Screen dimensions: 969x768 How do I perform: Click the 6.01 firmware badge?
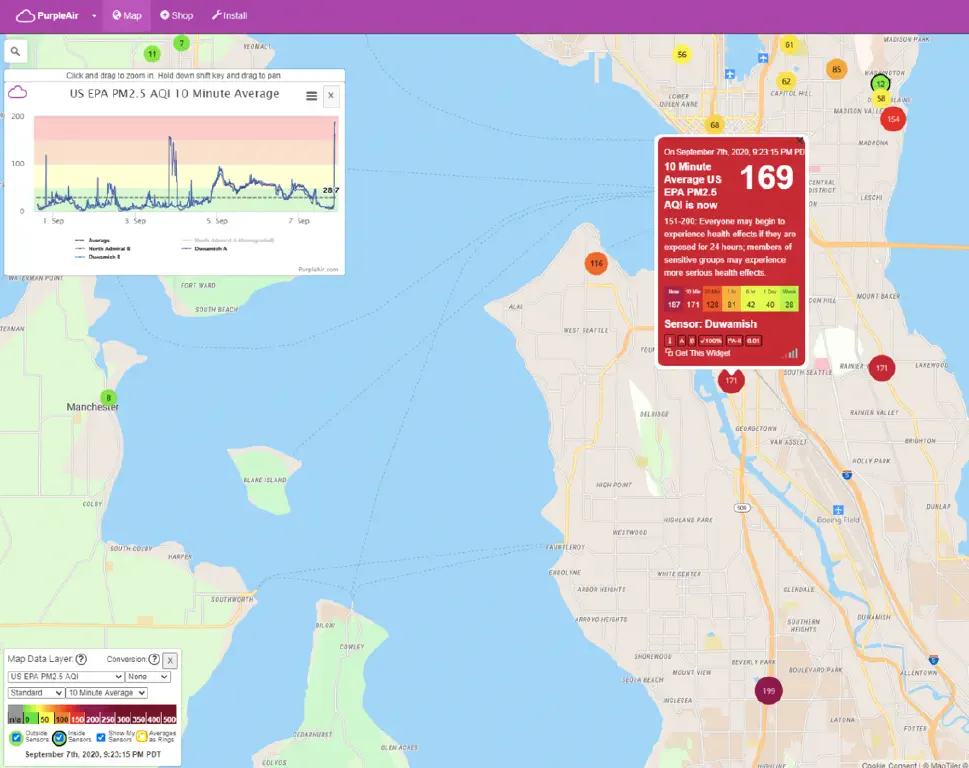click(753, 340)
